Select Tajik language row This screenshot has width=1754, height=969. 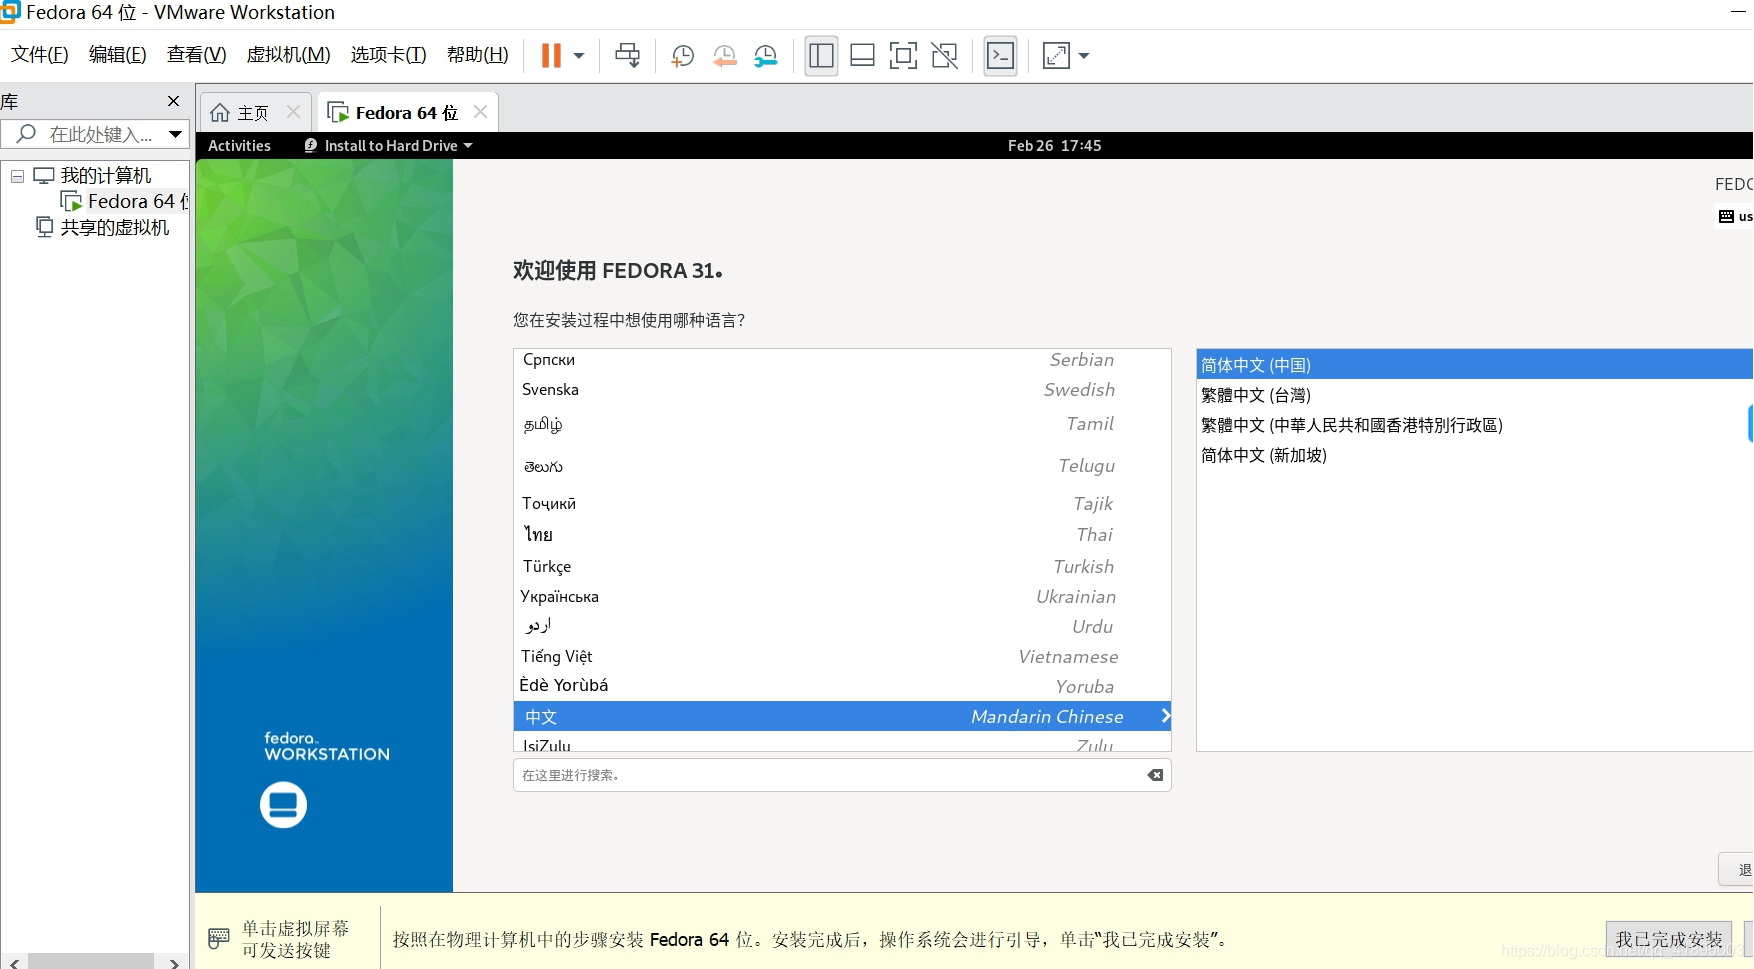pos(842,504)
